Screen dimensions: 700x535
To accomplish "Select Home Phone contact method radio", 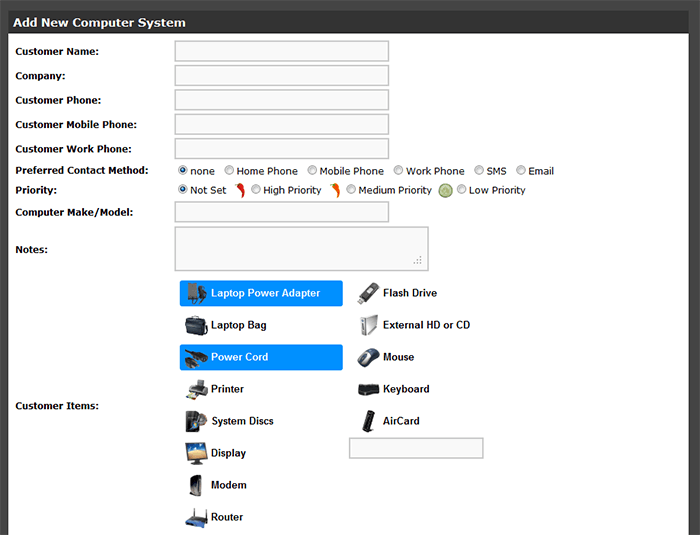I will (x=229, y=170).
